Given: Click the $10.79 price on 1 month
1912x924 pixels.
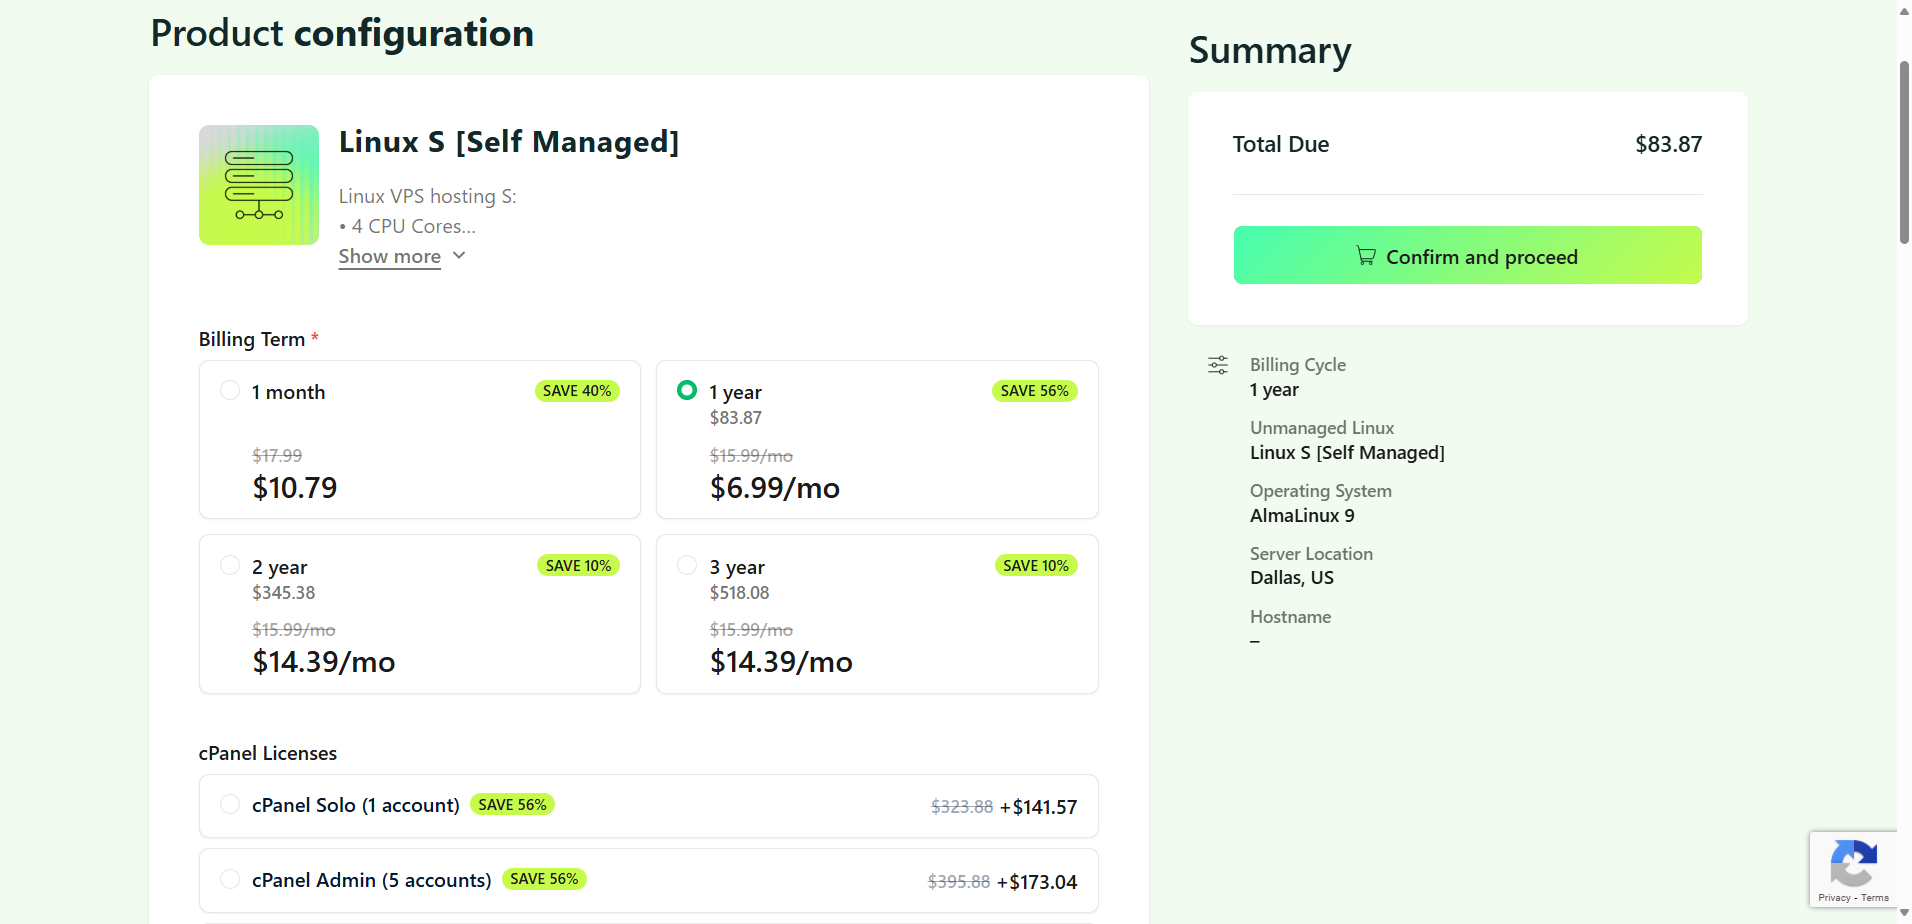Looking at the screenshot, I should click(295, 488).
